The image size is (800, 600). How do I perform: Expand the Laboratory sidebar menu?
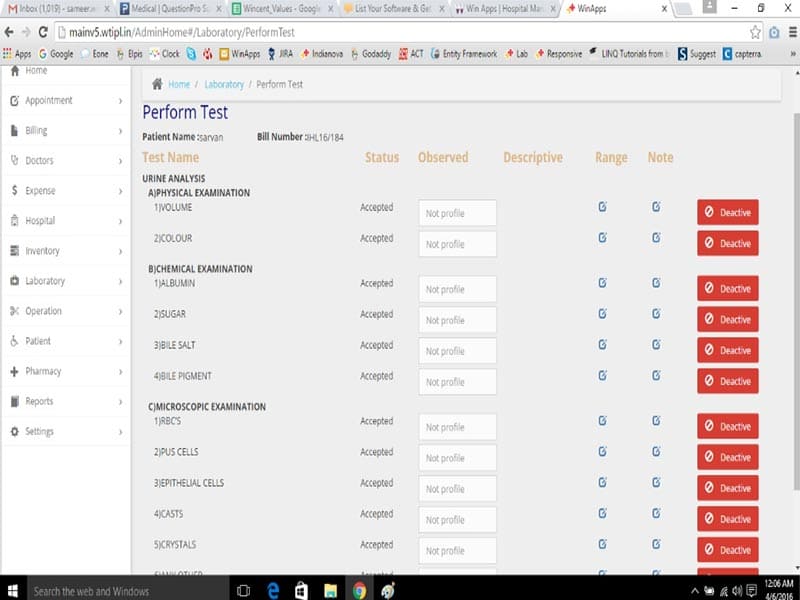[67, 281]
